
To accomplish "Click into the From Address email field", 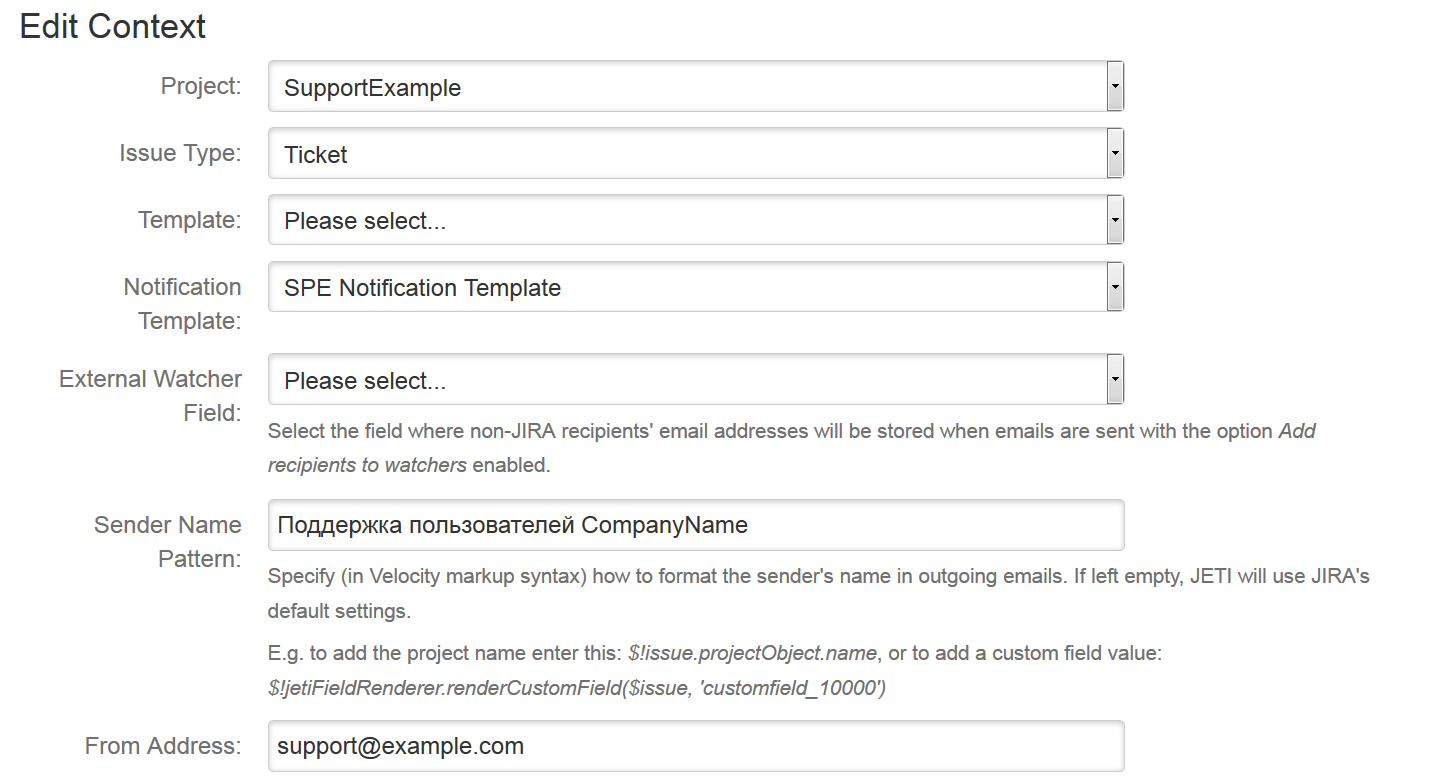I will (x=696, y=746).
